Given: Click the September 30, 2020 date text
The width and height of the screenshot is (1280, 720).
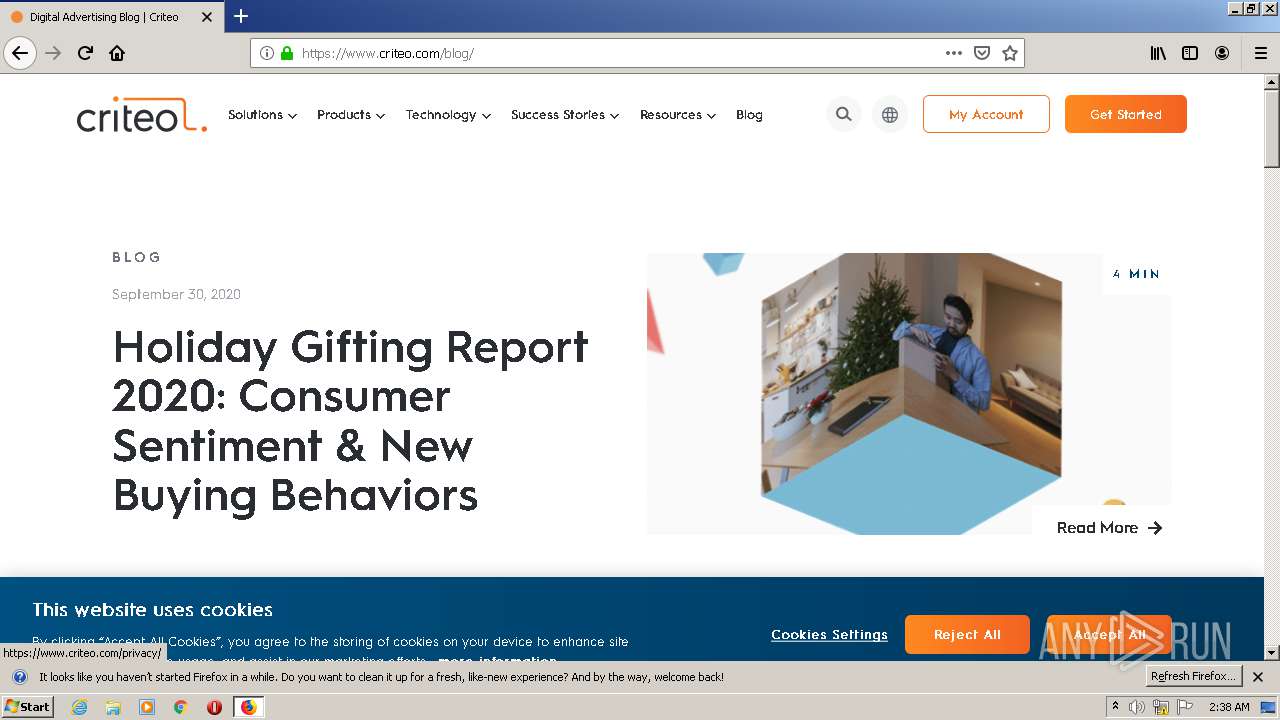Looking at the screenshot, I should [176, 294].
